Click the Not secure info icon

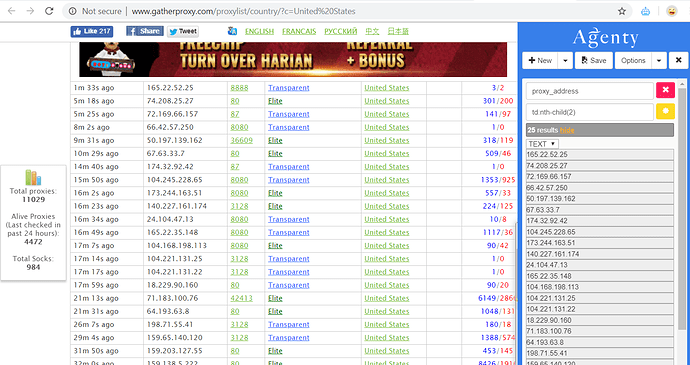(73, 11)
